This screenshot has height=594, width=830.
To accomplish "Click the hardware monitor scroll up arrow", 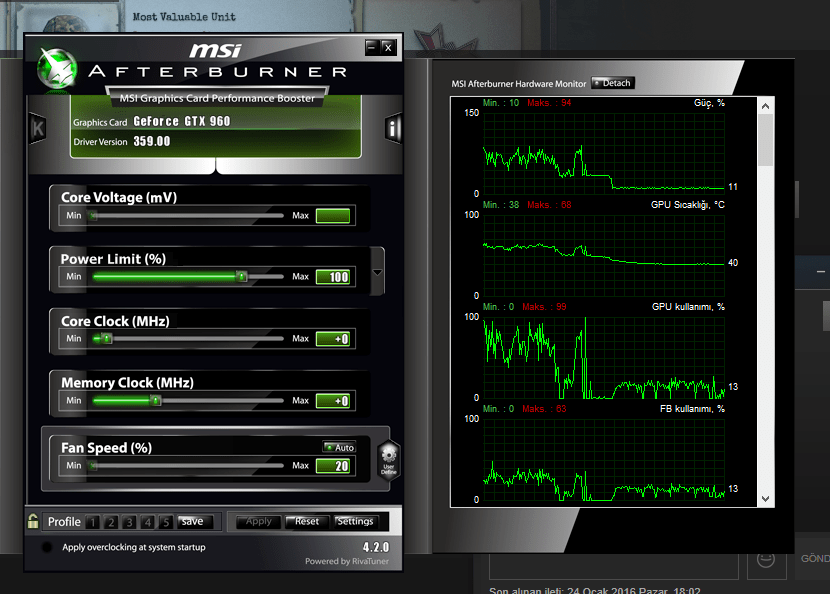I will tap(765, 106).
